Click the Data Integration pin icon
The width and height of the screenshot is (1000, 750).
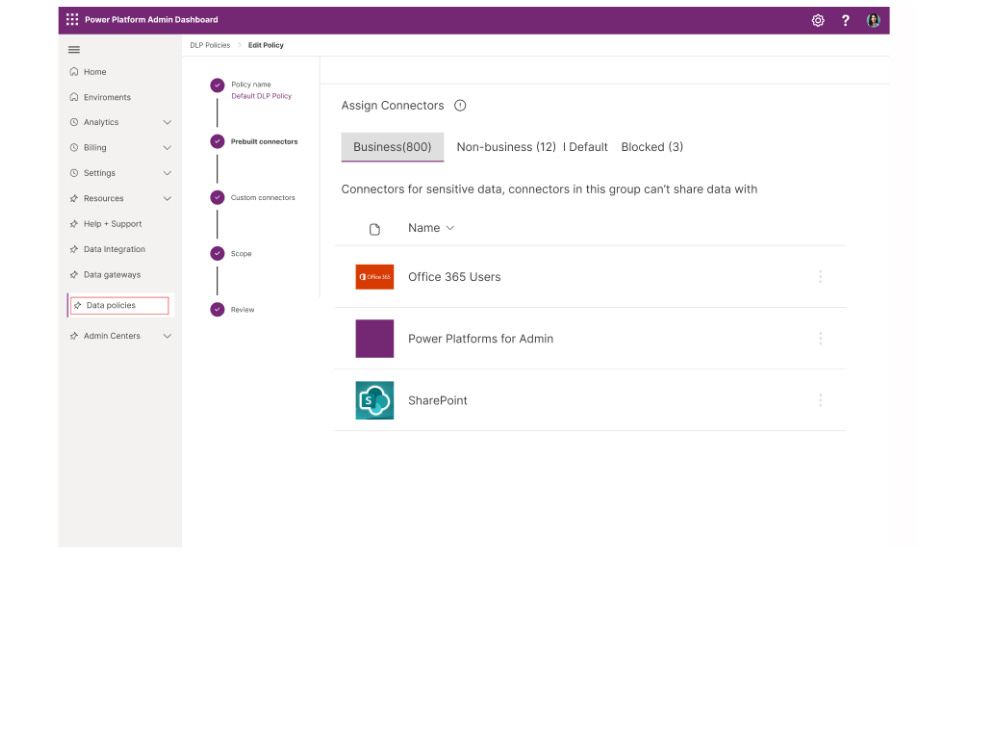74,249
